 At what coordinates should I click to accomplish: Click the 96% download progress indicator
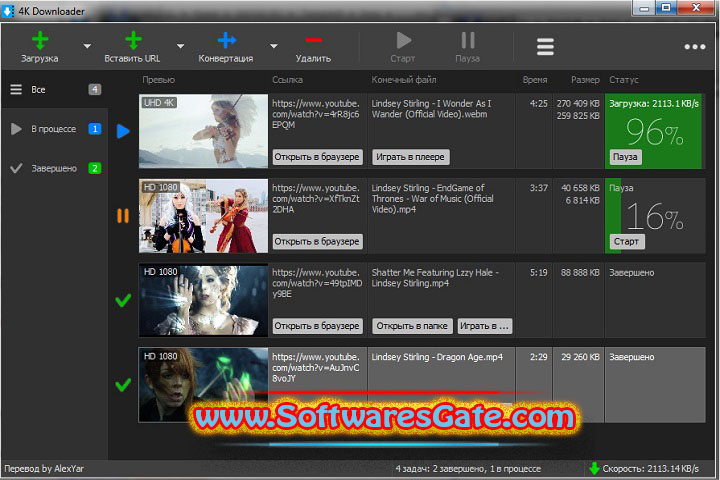[x=655, y=132]
